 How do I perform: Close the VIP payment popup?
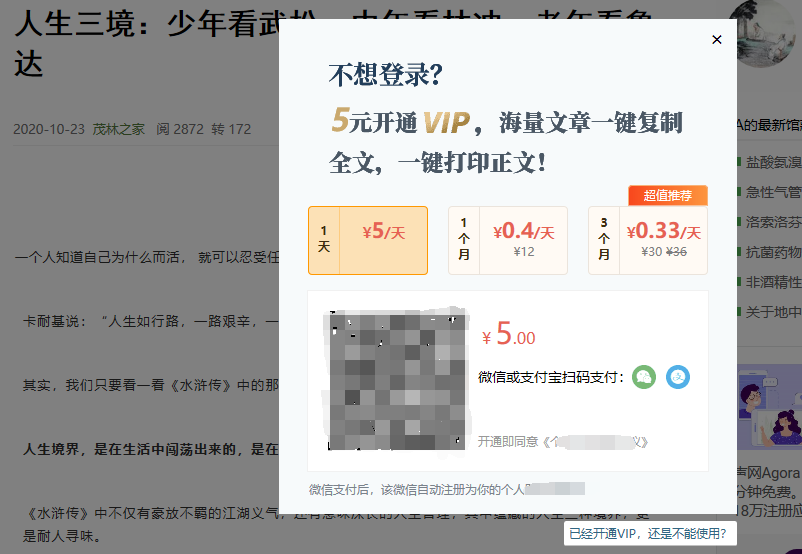717,39
